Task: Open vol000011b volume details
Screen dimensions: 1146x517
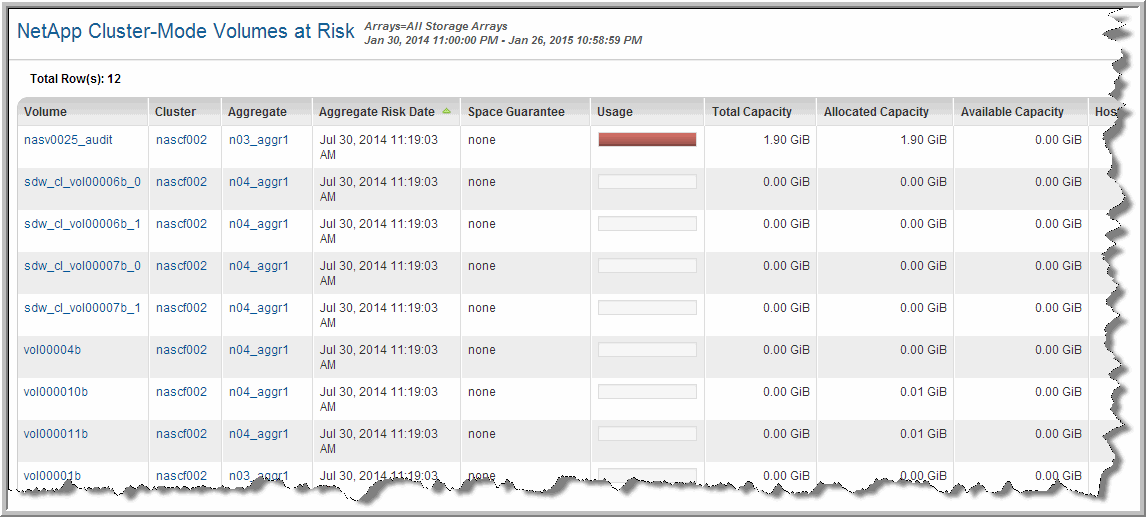Action: 56,434
